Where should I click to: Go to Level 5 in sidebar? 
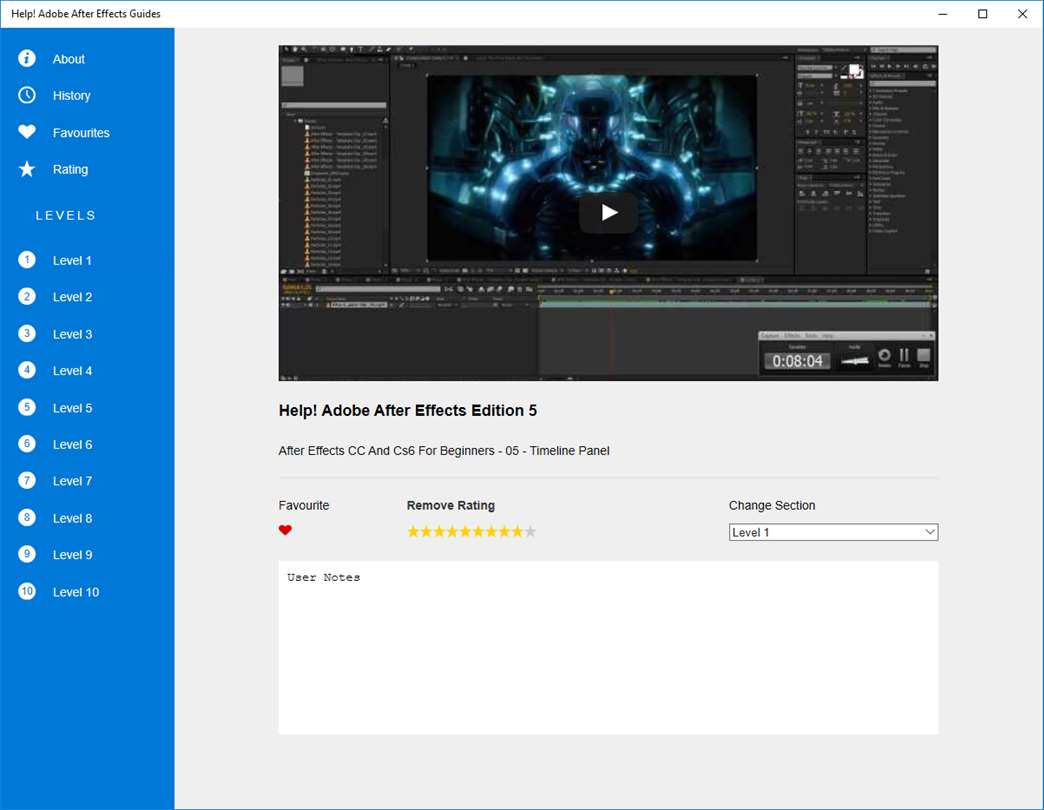(72, 408)
